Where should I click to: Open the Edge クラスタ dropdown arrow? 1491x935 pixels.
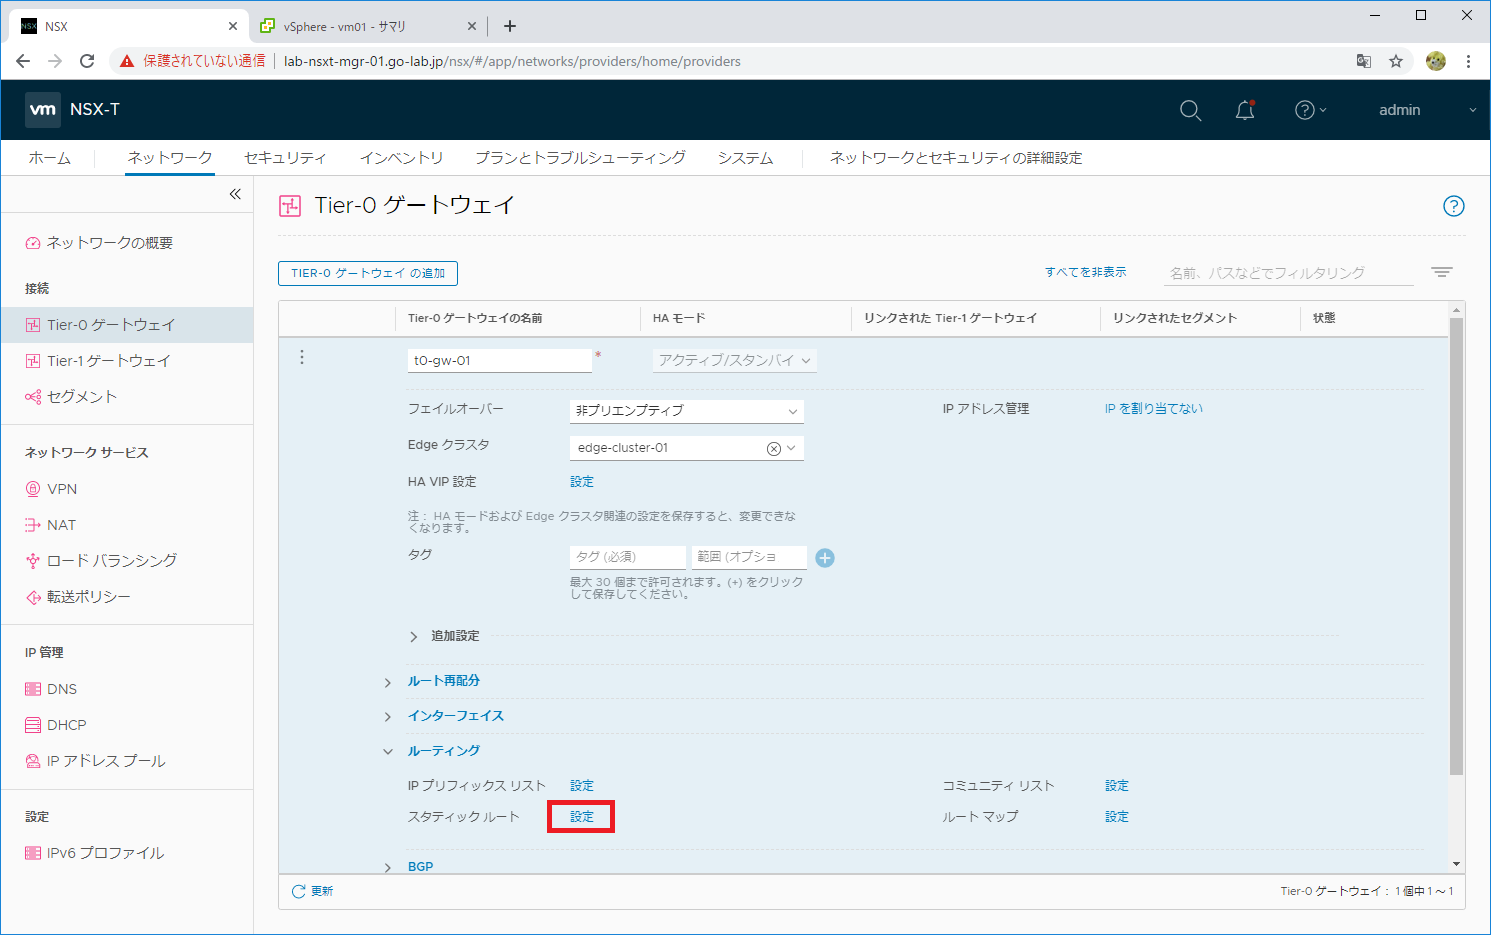[791, 448]
